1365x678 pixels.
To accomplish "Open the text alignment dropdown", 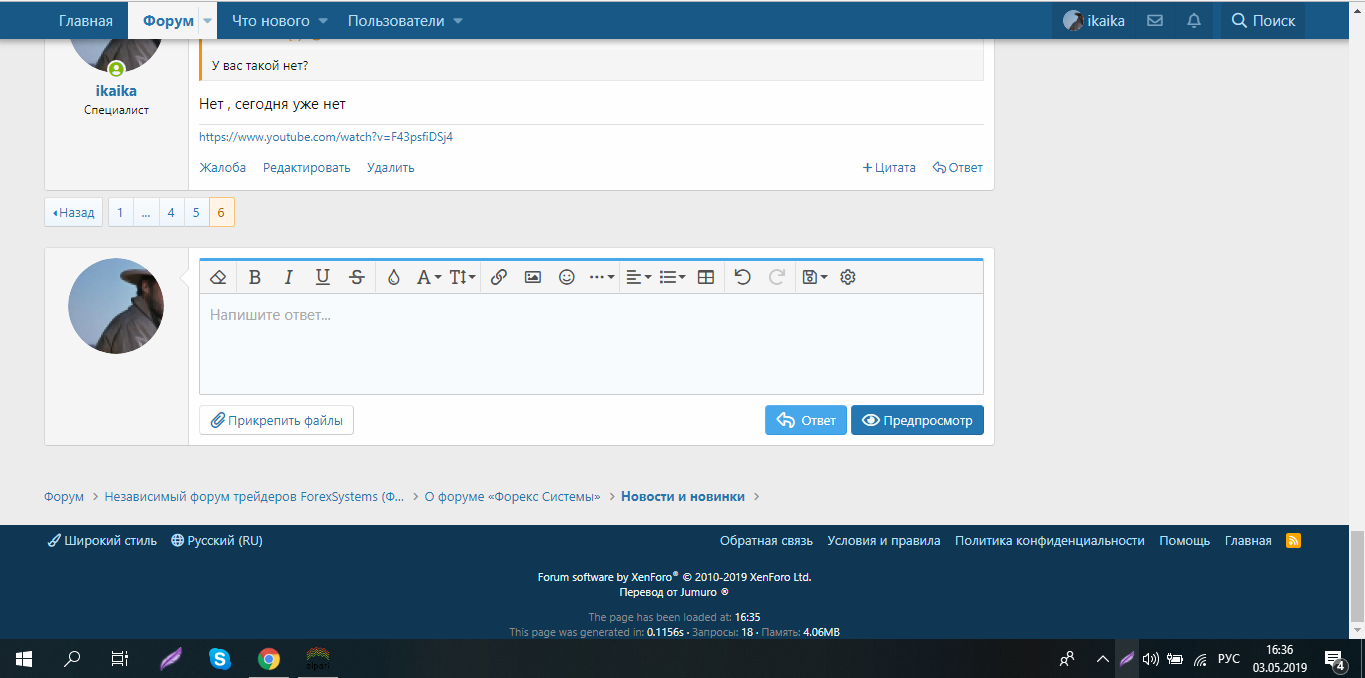I will pyautogui.click(x=638, y=277).
